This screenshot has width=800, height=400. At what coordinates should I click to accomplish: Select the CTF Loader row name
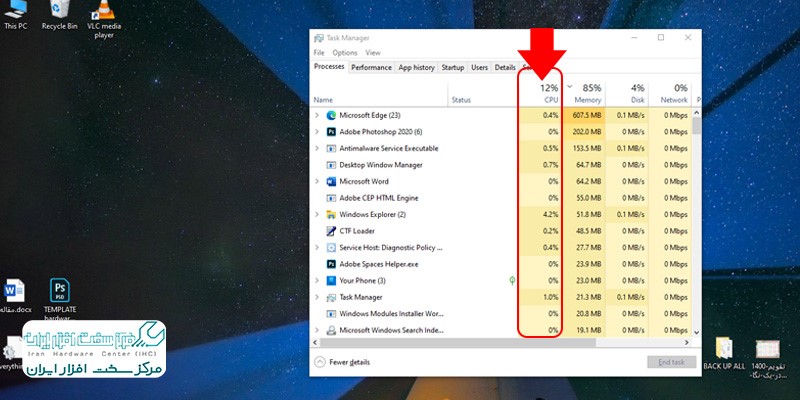tap(357, 231)
